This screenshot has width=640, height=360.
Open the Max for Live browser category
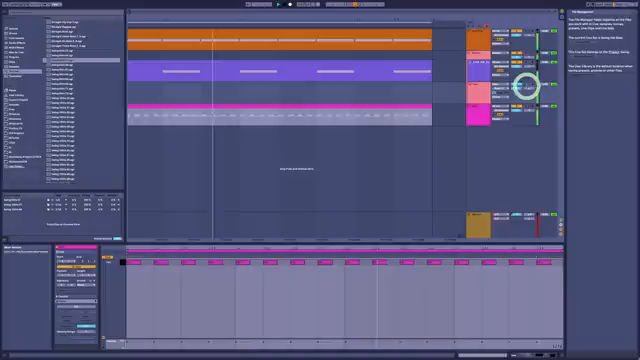coord(16,52)
